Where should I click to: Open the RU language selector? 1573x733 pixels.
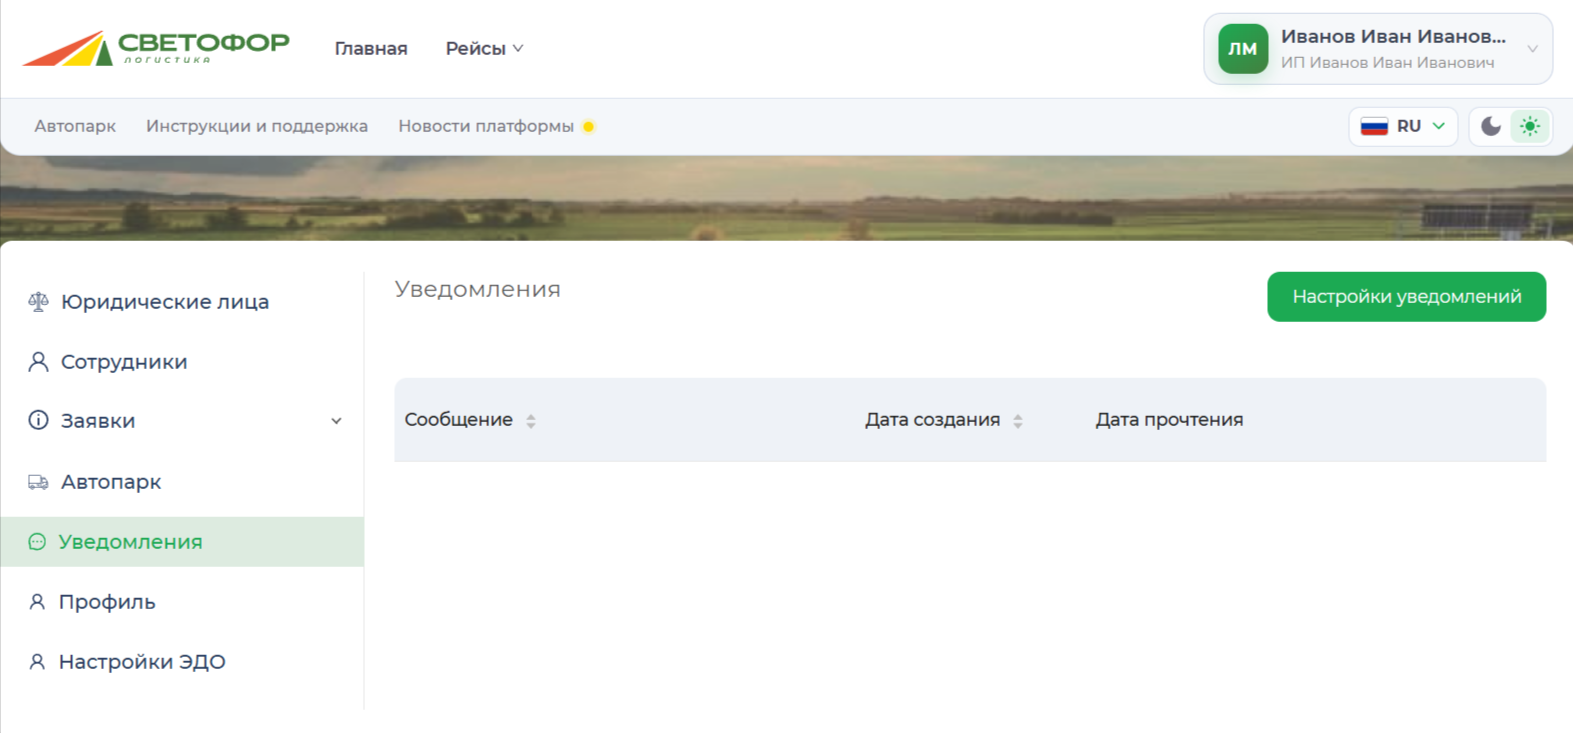[1403, 127]
